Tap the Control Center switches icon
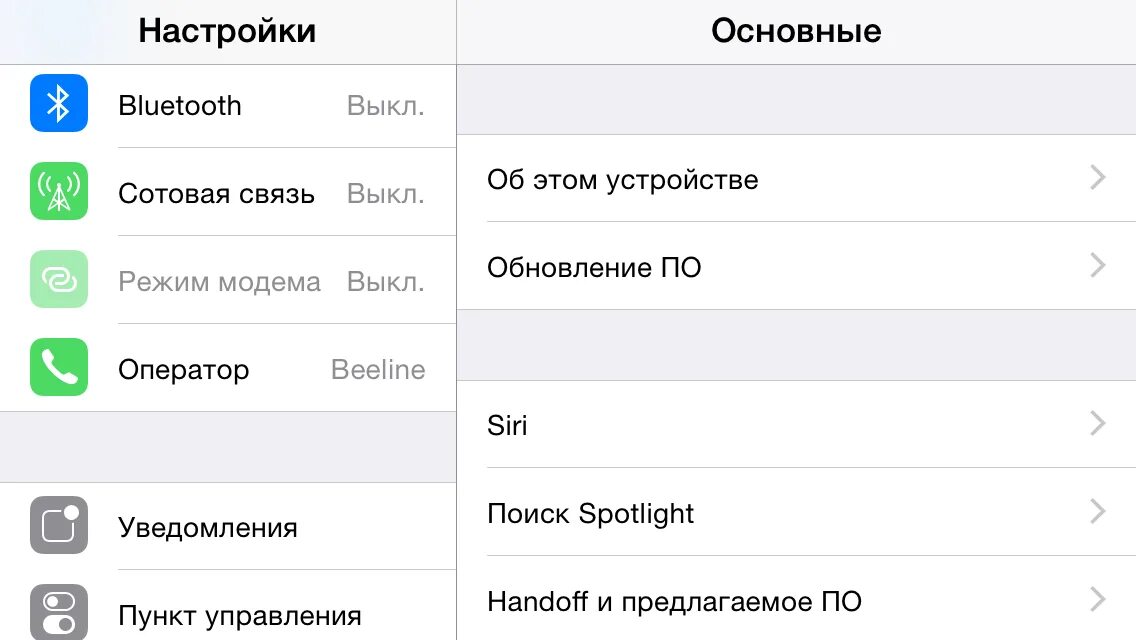Viewport: 1136px width, 640px height. (x=59, y=612)
